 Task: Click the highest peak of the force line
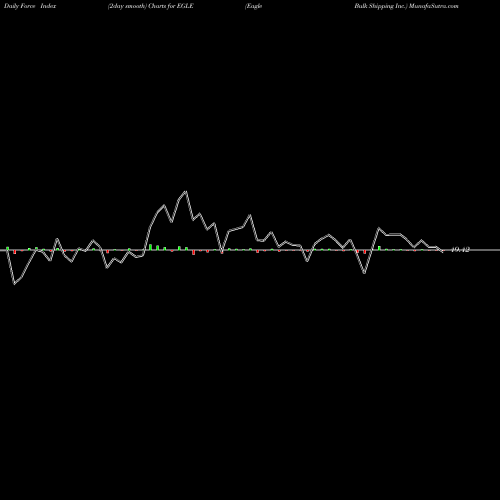pos(186,192)
